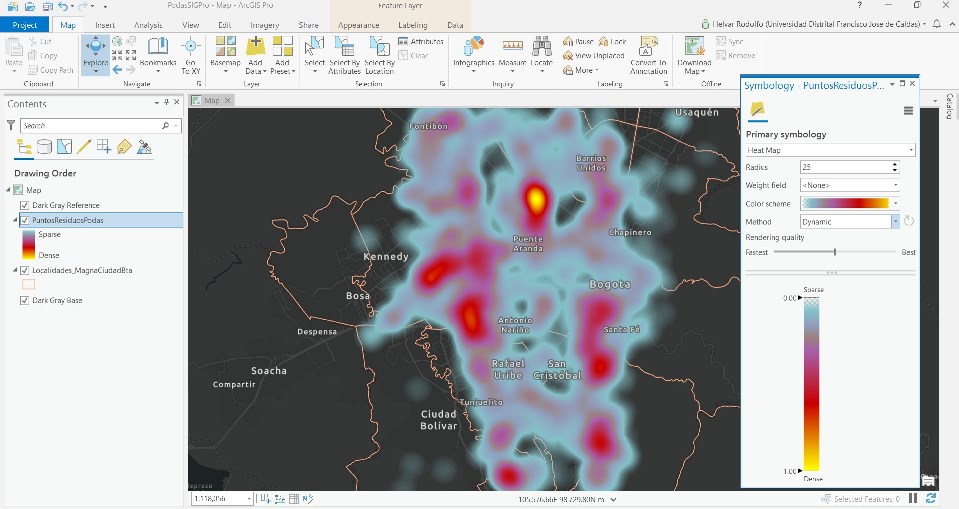This screenshot has height=509, width=959.
Task: Open the Method Dynamic dropdown
Action: (848, 222)
